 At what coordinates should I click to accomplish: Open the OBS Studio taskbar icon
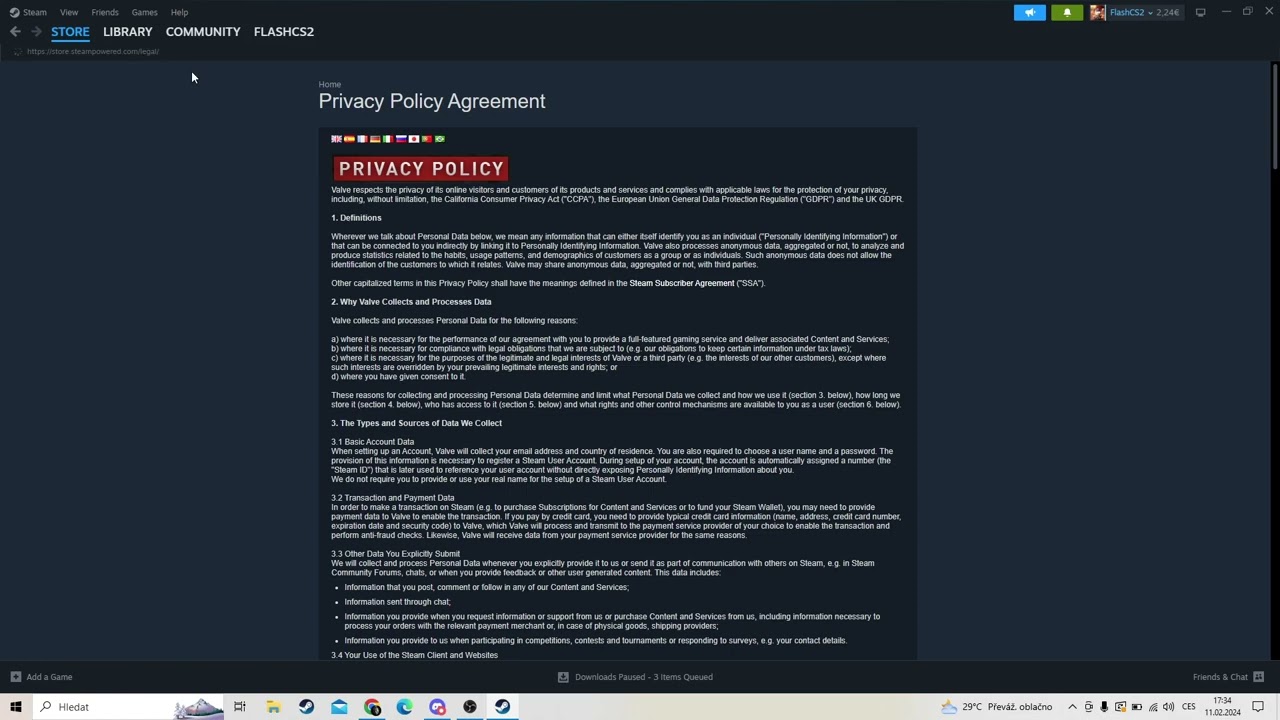(470, 707)
